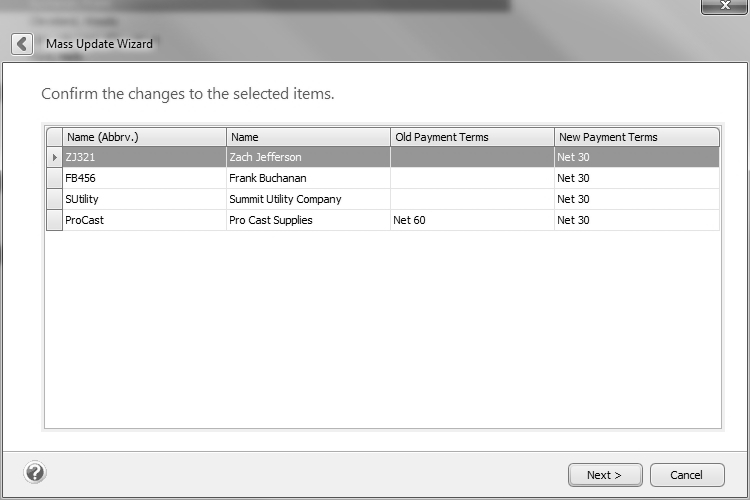Click the row selector for ZJ321
This screenshot has width=750, height=500.
pos(54,157)
